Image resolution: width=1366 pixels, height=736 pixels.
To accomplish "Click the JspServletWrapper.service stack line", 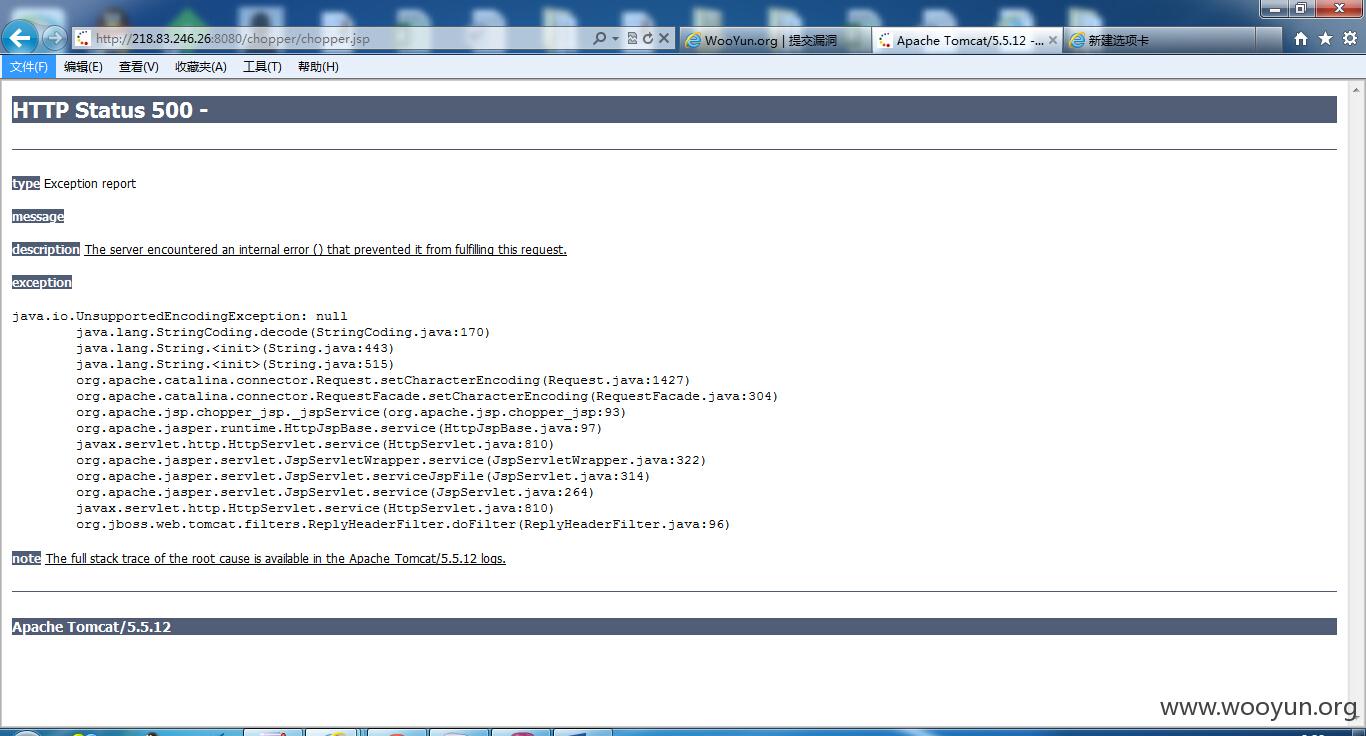I will (391, 460).
